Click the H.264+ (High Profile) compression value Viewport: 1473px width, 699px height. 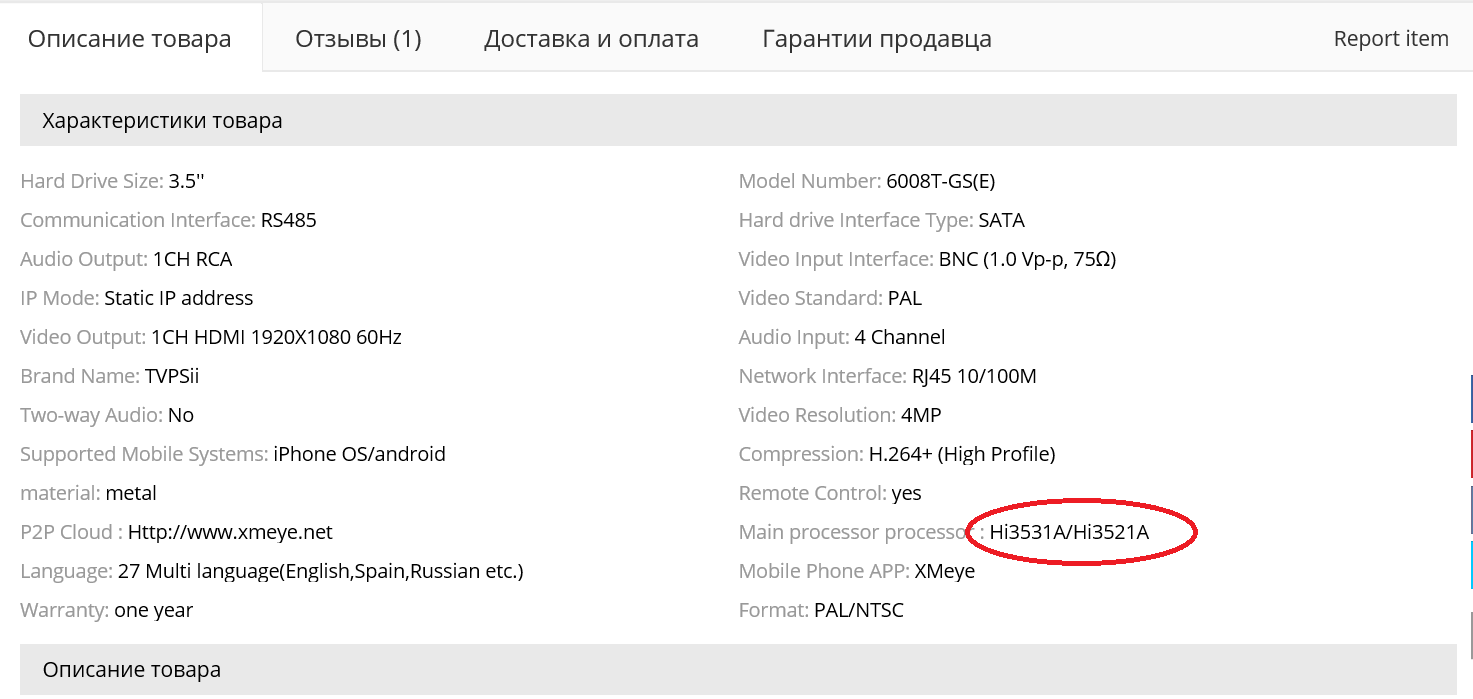coord(961,454)
